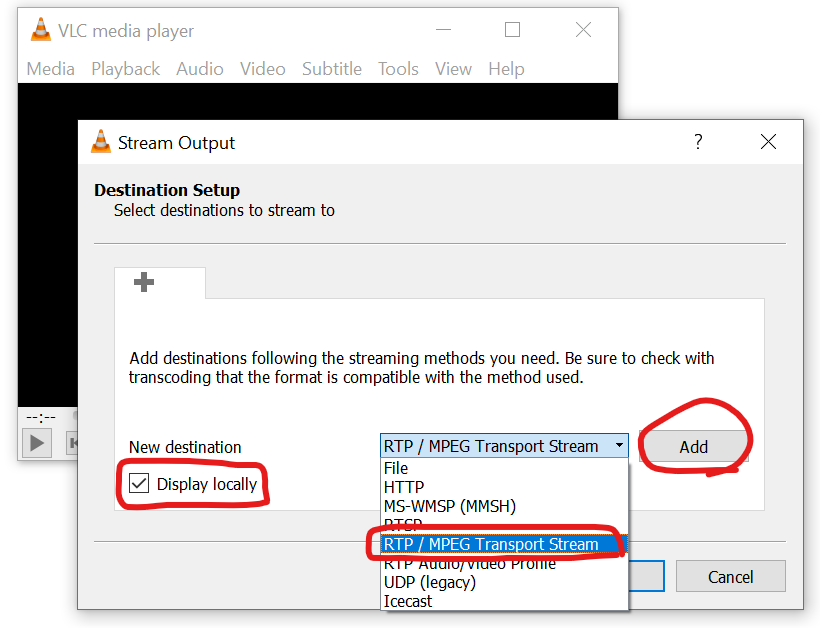Click the VLC cone icon in main window title bar

(41, 30)
